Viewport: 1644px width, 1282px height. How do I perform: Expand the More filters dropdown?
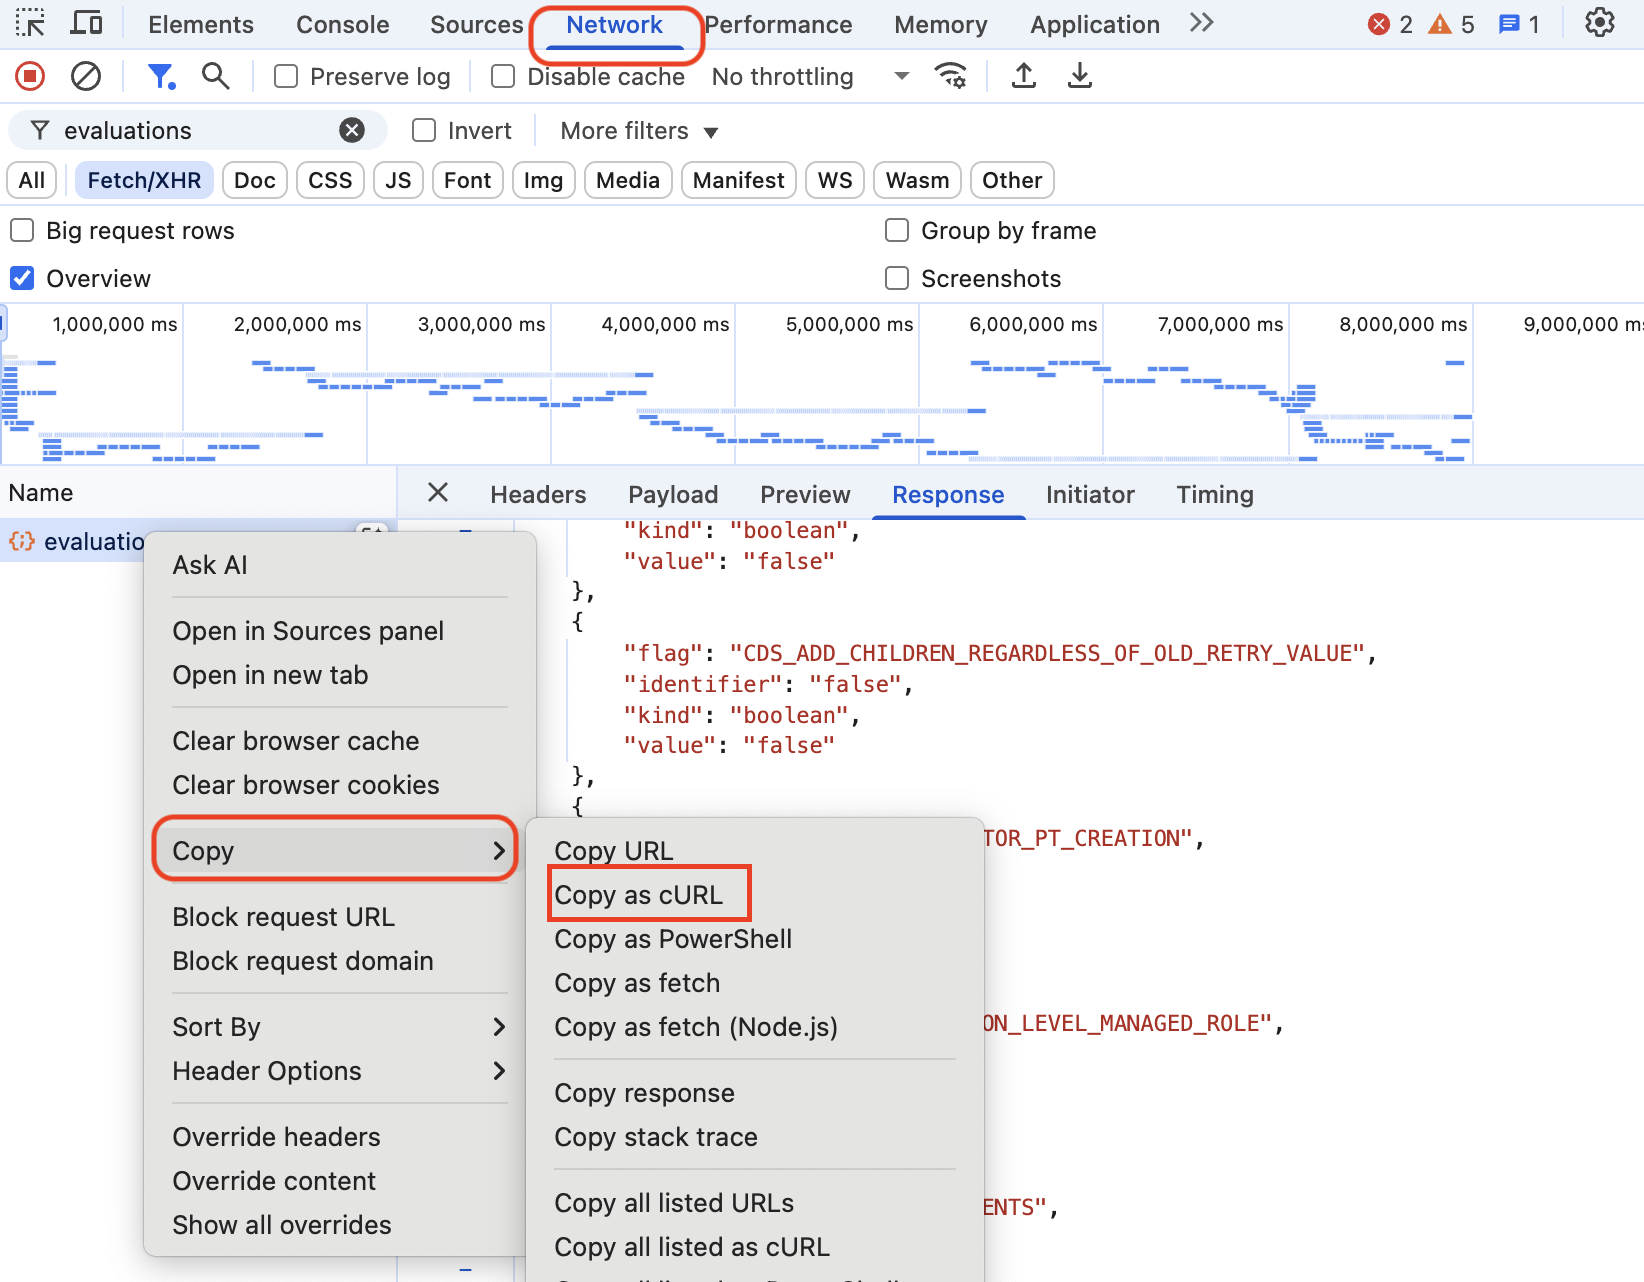point(638,131)
